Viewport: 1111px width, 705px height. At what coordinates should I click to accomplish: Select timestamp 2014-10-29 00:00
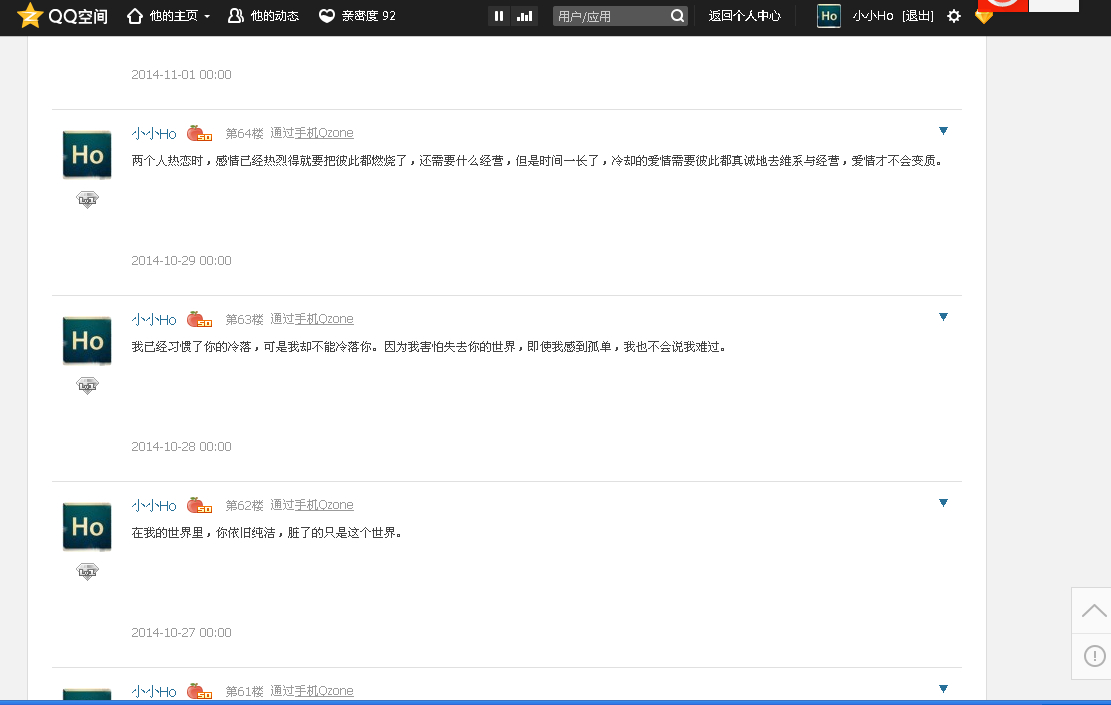[x=181, y=261]
